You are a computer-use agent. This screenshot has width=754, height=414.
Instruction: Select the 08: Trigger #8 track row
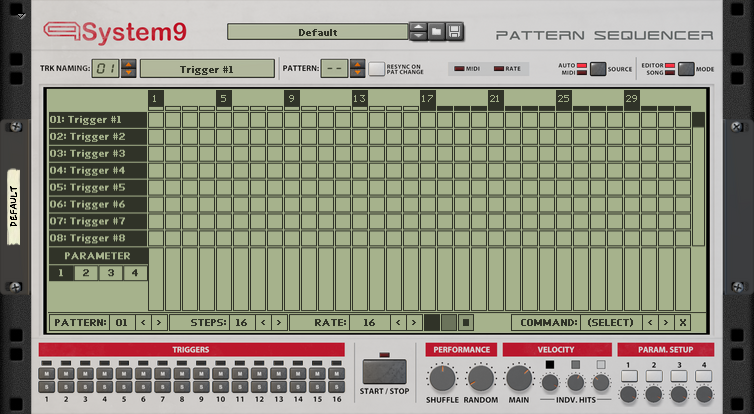click(x=98, y=238)
